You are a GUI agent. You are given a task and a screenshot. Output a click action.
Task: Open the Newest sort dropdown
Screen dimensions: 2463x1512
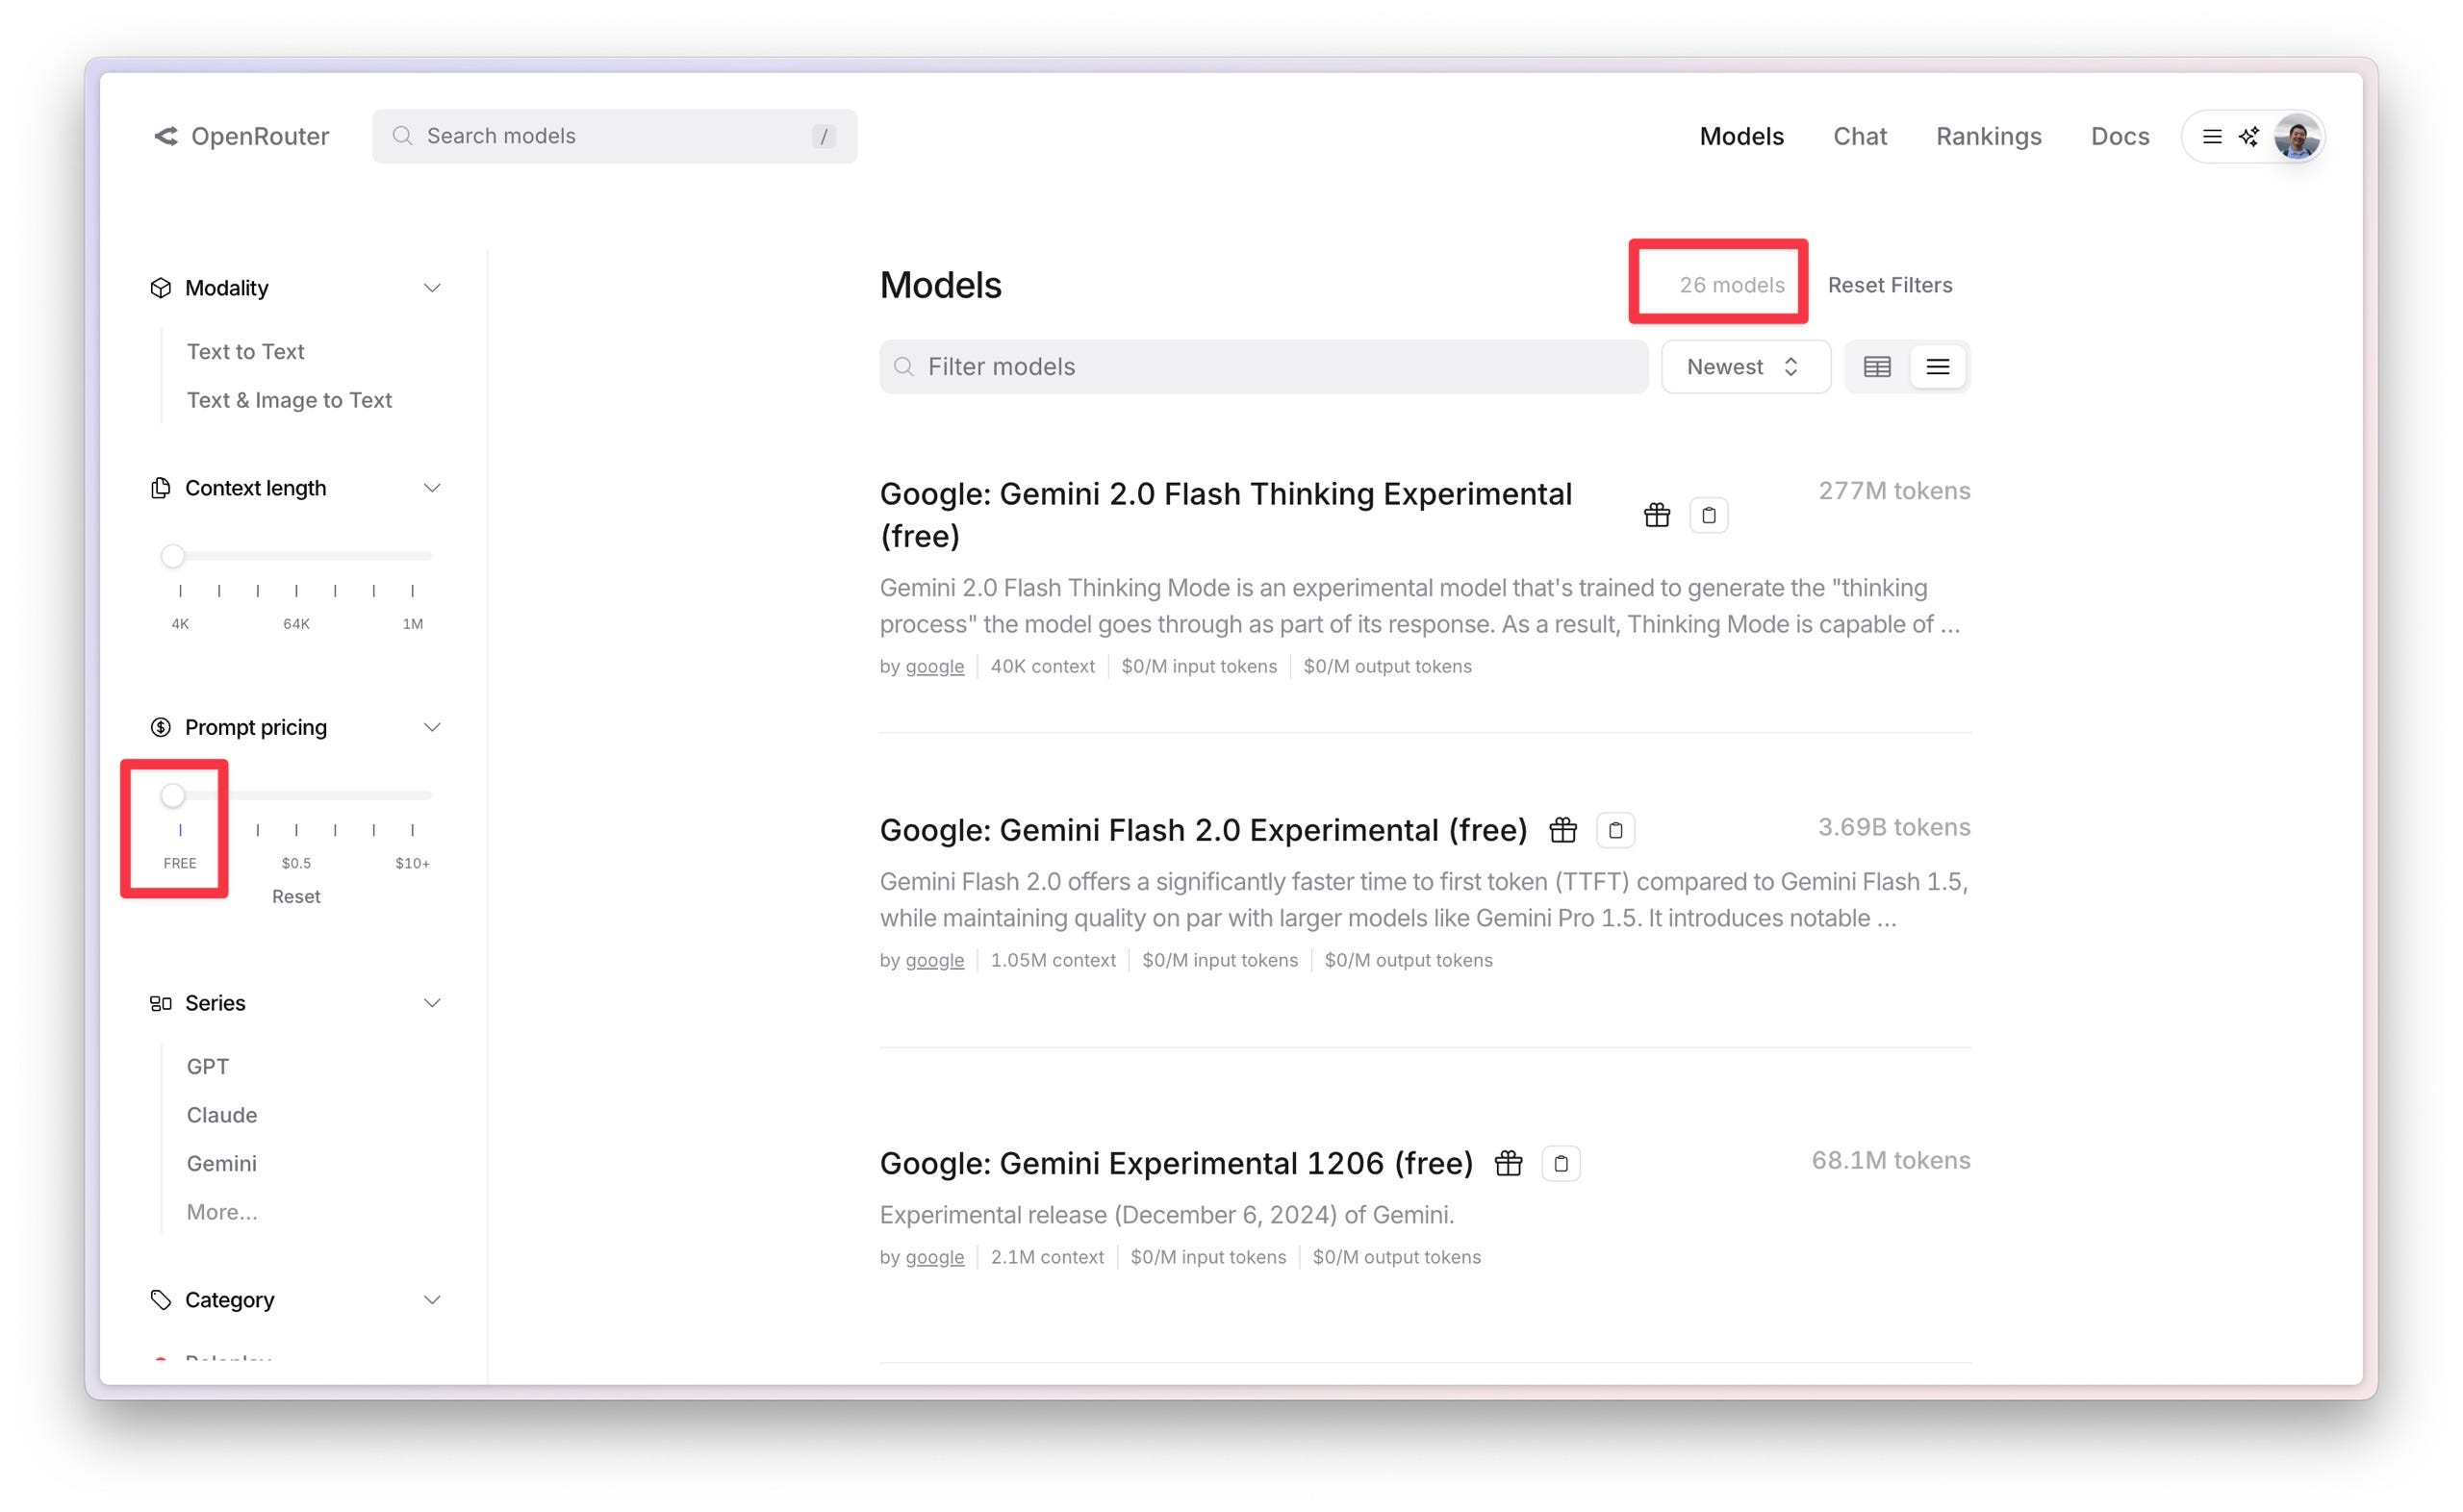coord(1745,367)
